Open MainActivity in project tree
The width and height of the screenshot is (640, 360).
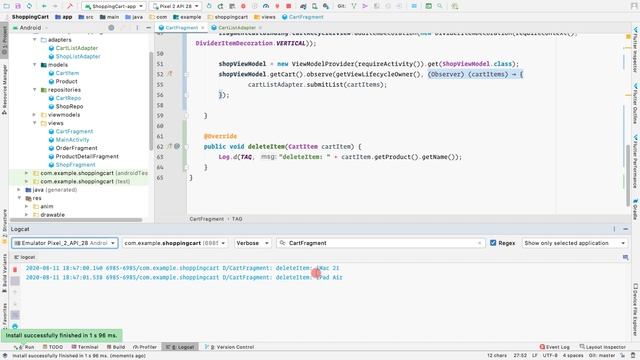pyautogui.click(x=72, y=140)
